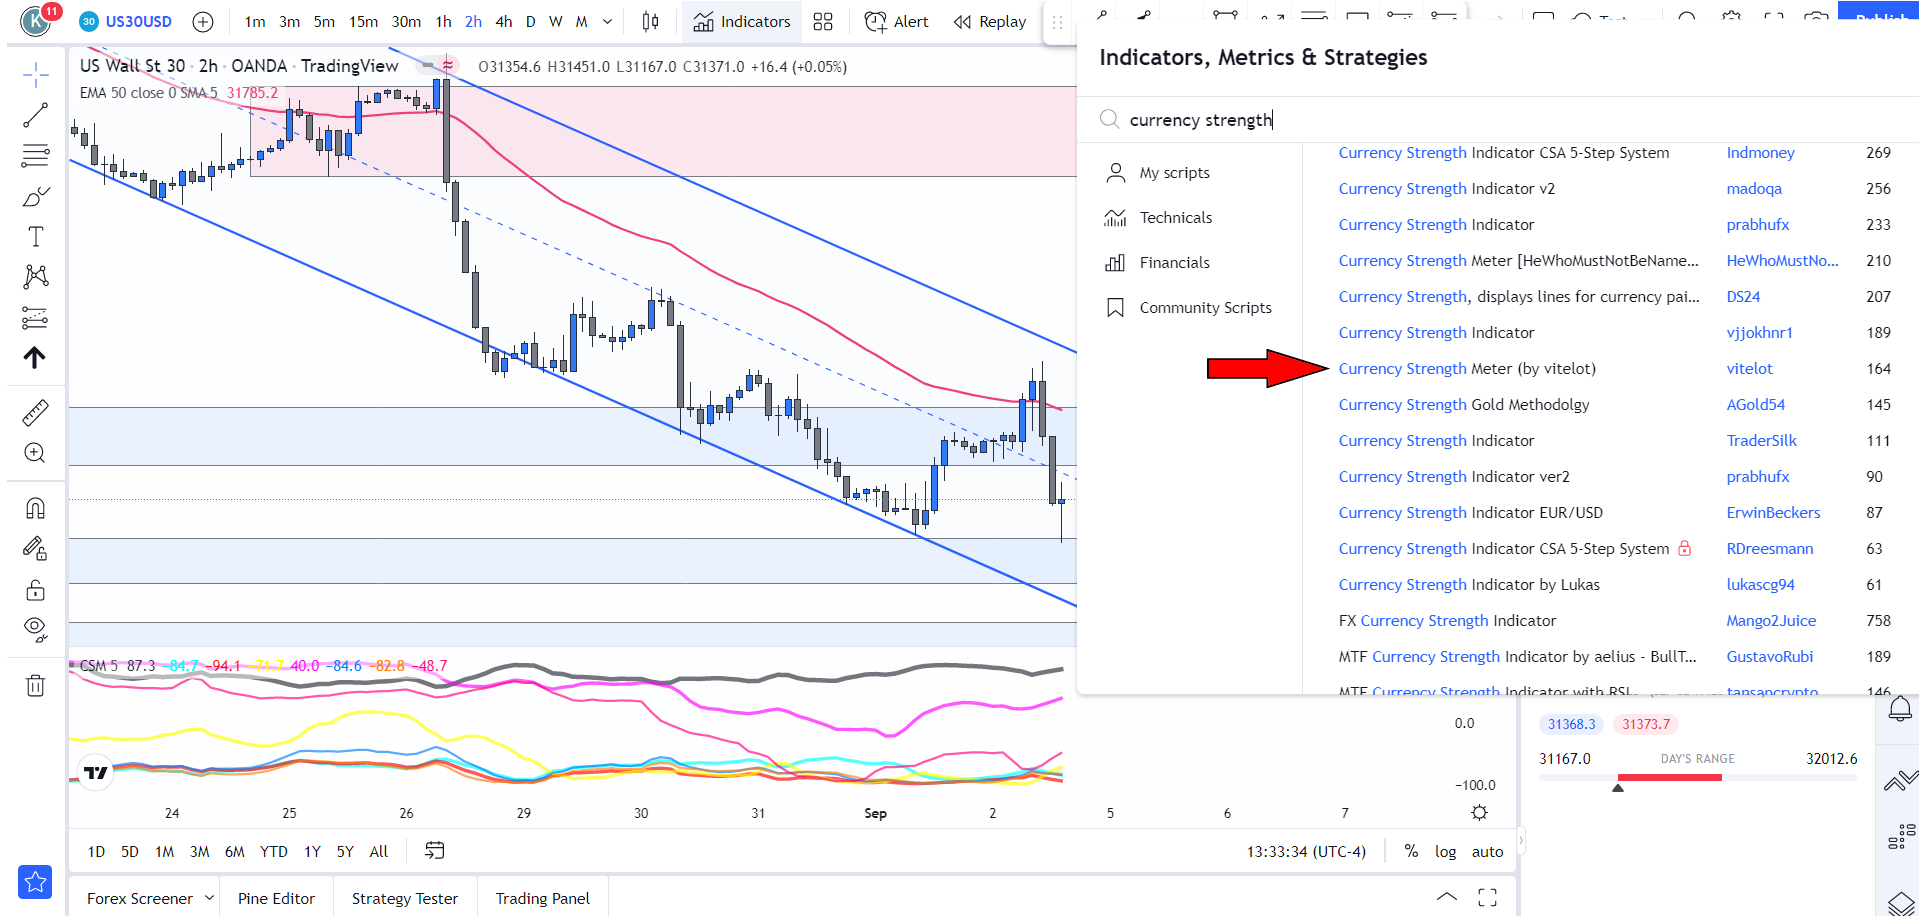Show All date range
Image resolution: width=1919 pixels, height=916 pixels.
click(x=379, y=852)
